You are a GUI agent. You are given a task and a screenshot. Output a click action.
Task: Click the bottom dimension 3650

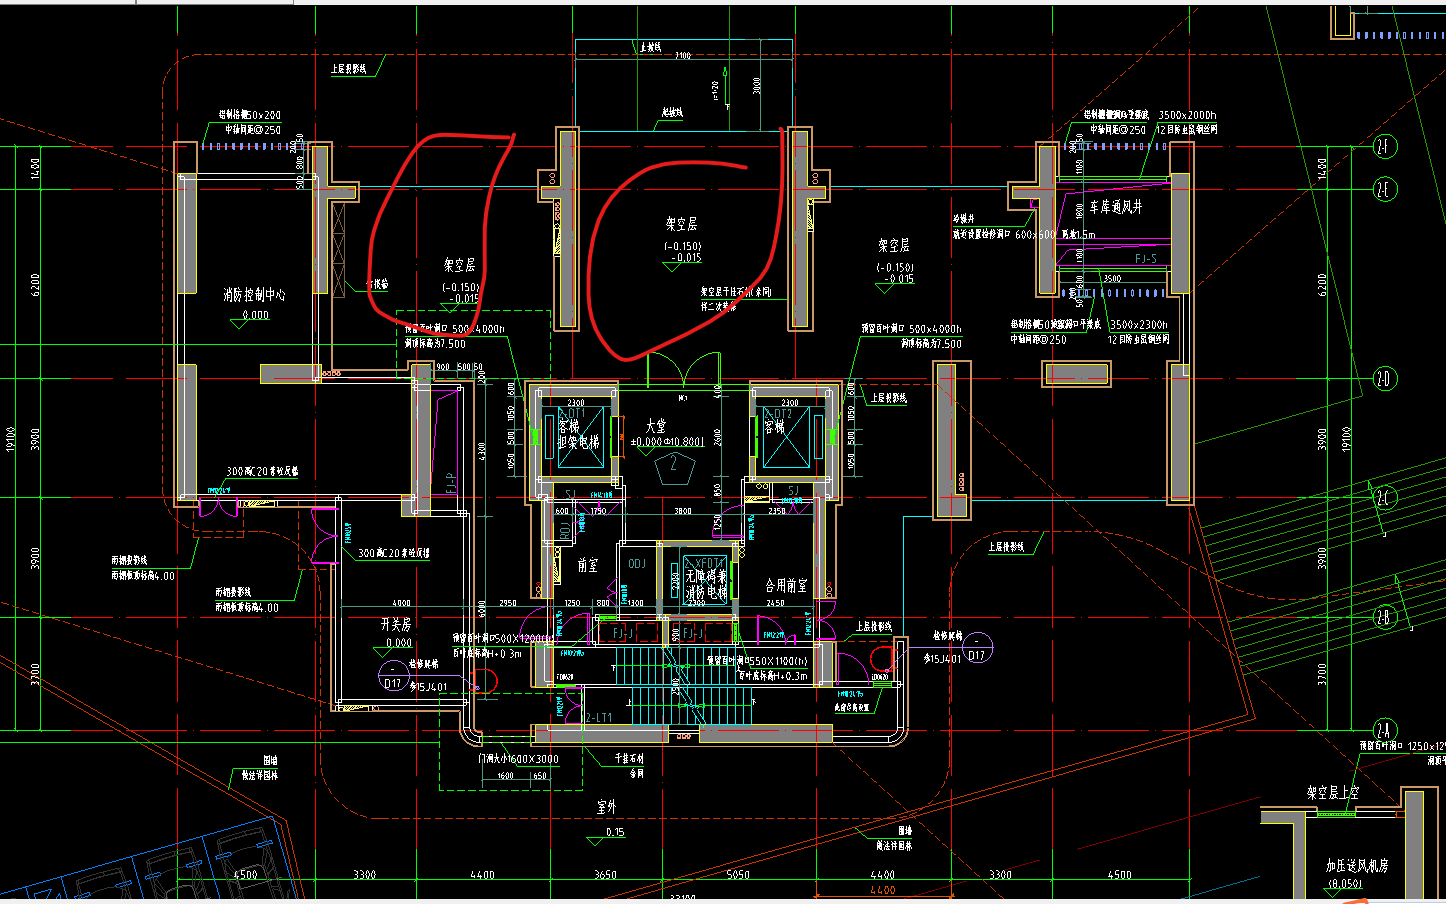pos(605,875)
